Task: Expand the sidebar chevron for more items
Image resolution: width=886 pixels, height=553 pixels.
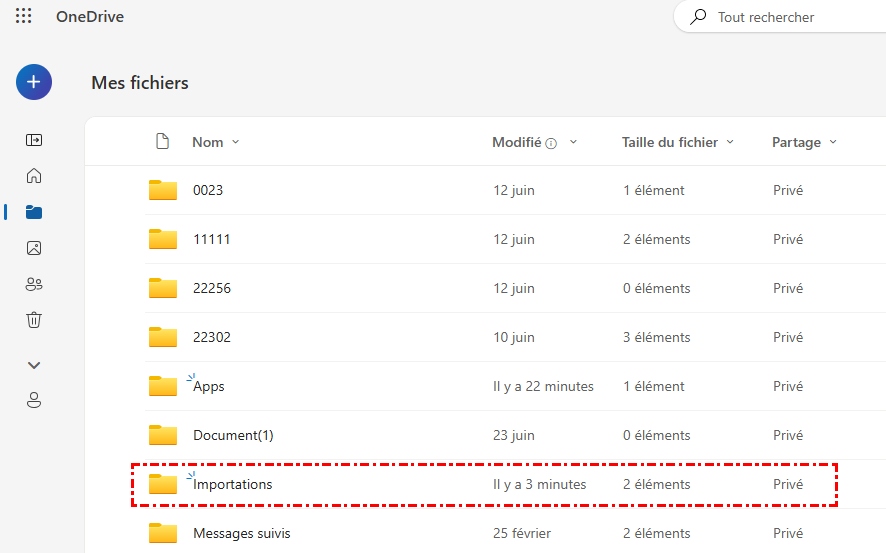Action: (x=34, y=365)
